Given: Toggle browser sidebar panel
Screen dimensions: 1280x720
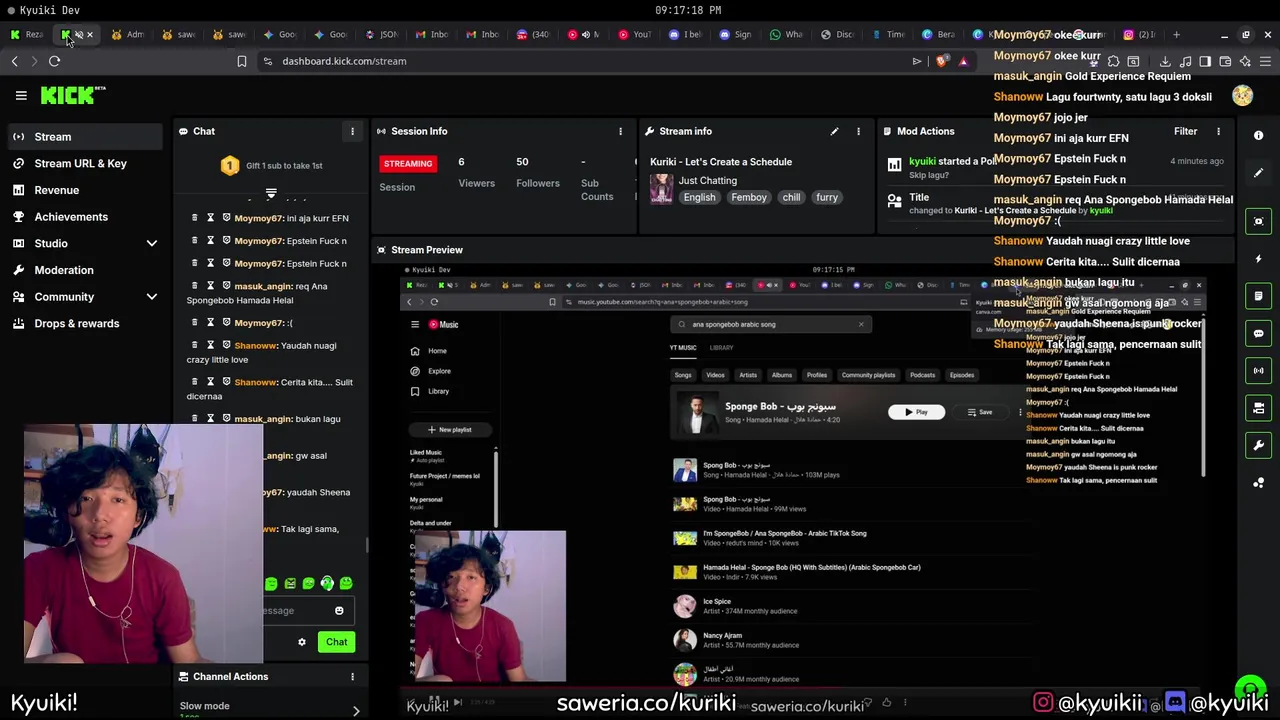Looking at the screenshot, I should (x=1205, y=61).
